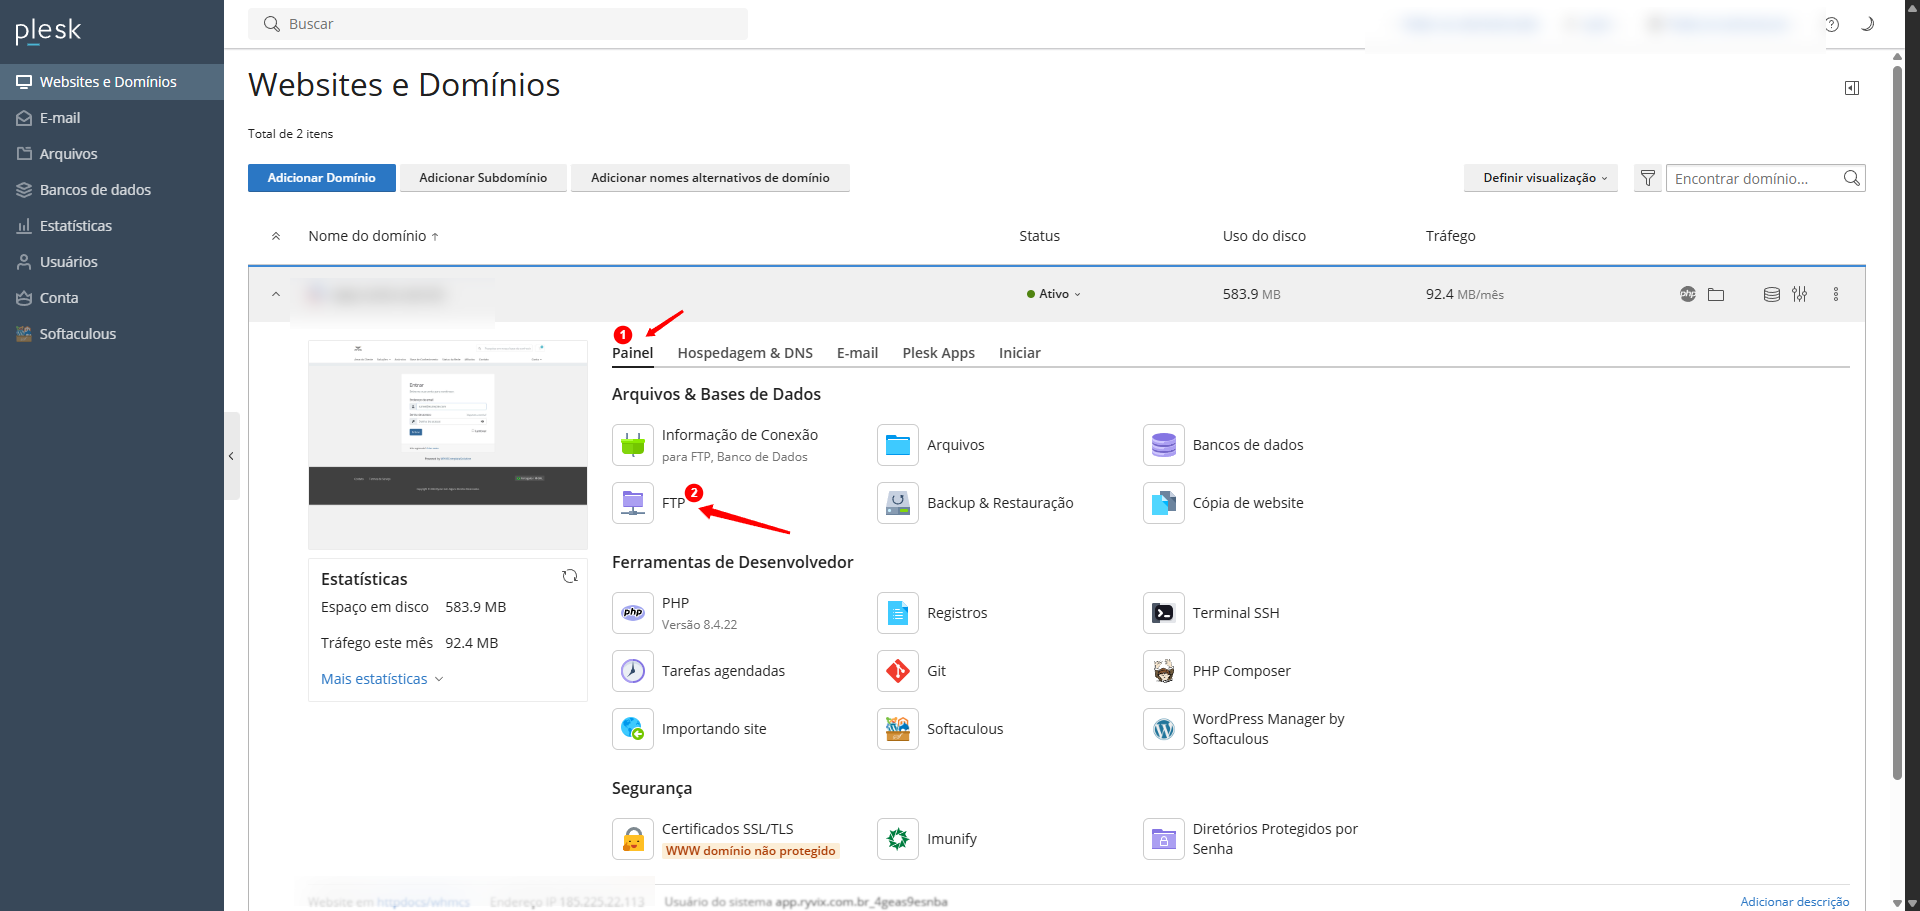Click the WordPress Manager icon
Viewport: 1920px width, 911px height.
[1164, 729]
